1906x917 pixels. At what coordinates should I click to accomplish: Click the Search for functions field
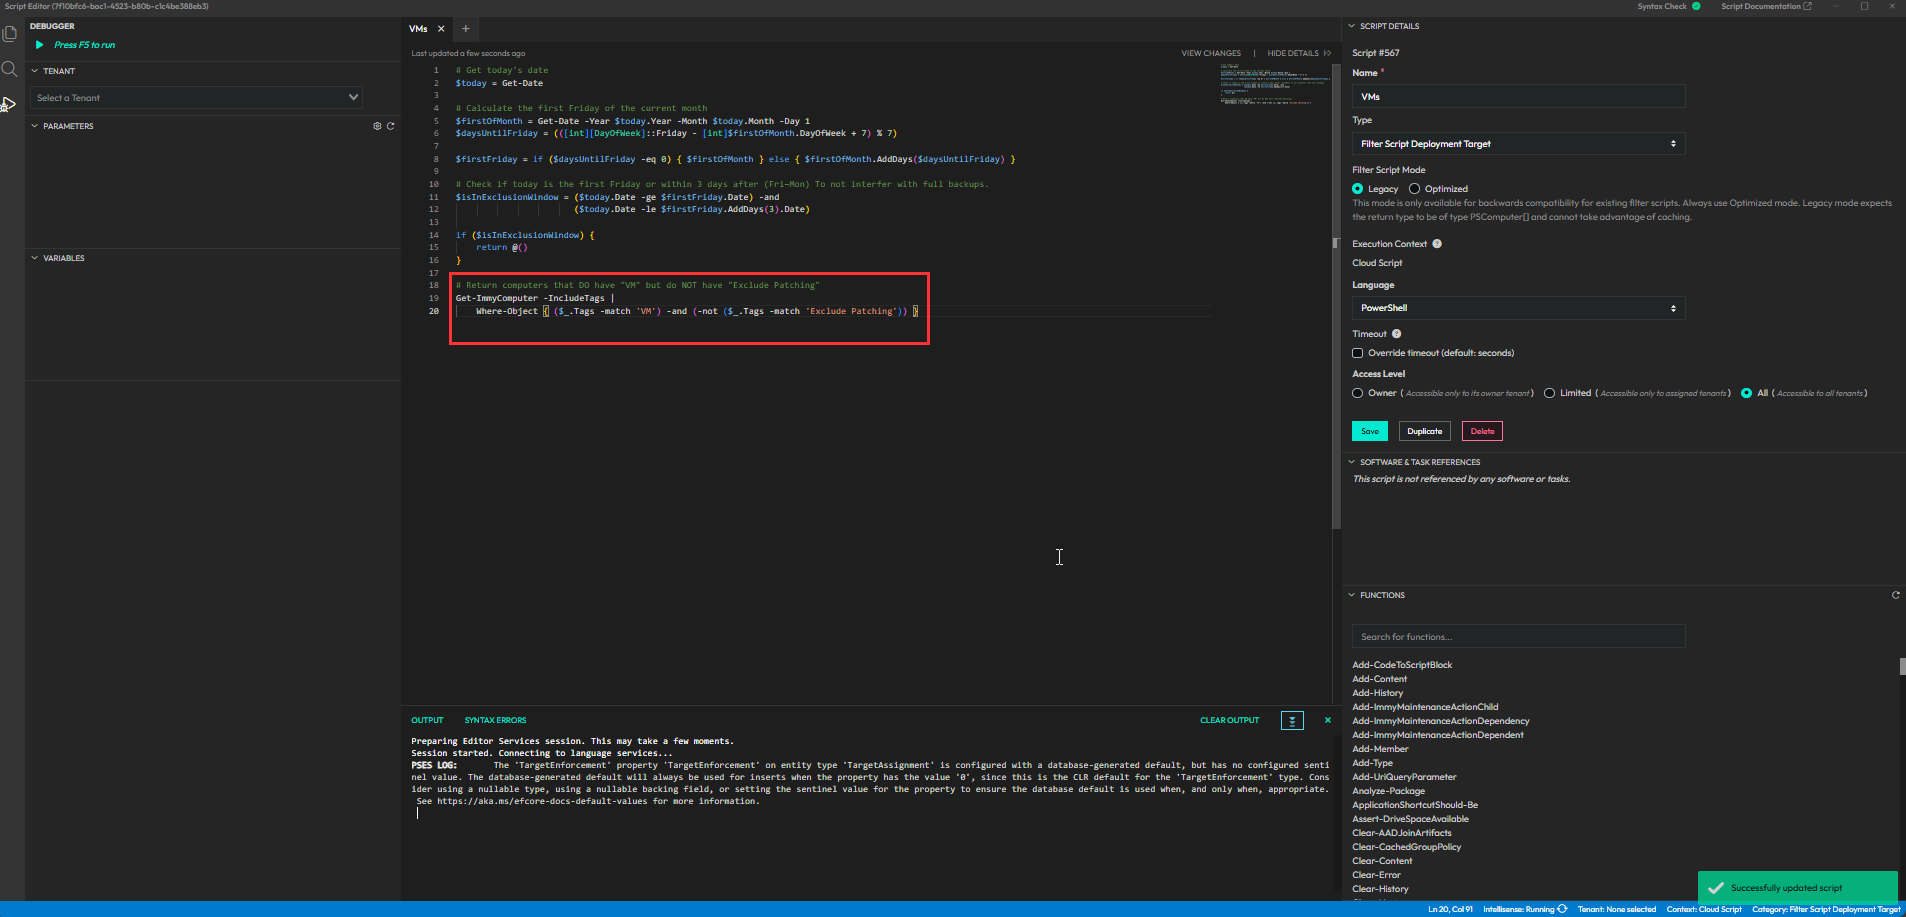pyautogui.click(x=1517, y=637)
